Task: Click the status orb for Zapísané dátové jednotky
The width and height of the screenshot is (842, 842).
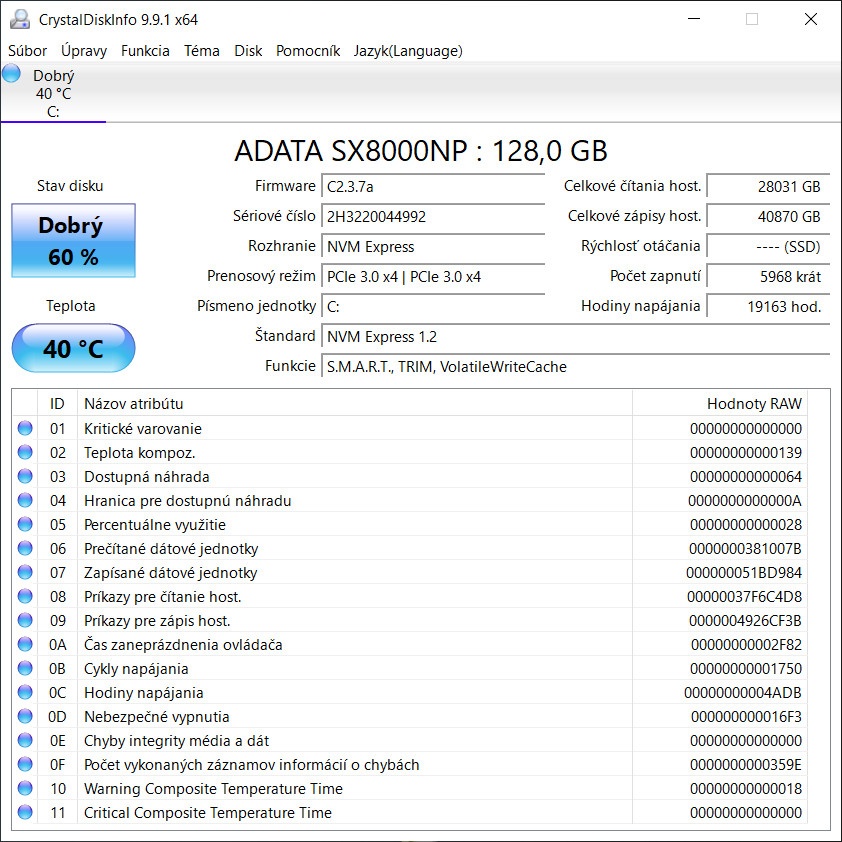Action: pos(25,572)
